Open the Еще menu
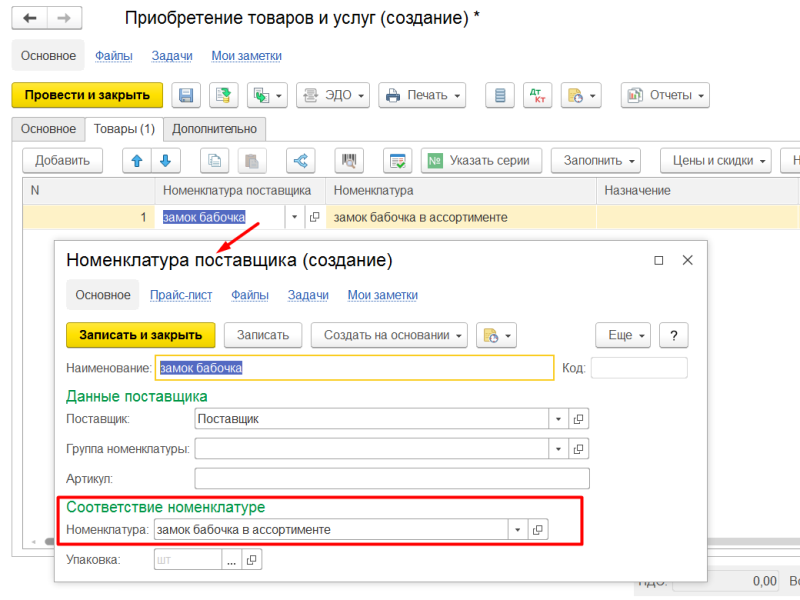The height and width of the screenshot is (600, 800). tap(623, 335)
